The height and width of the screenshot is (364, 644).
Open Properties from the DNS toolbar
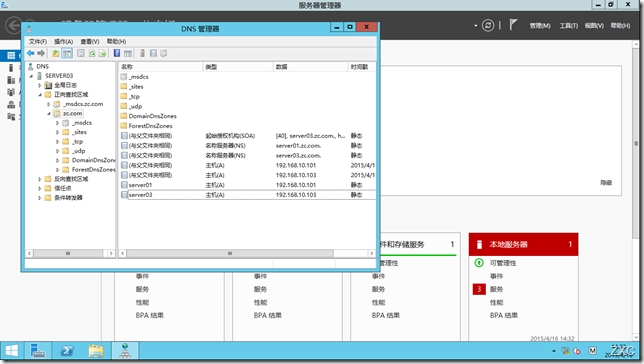click(x=81, y=53)
